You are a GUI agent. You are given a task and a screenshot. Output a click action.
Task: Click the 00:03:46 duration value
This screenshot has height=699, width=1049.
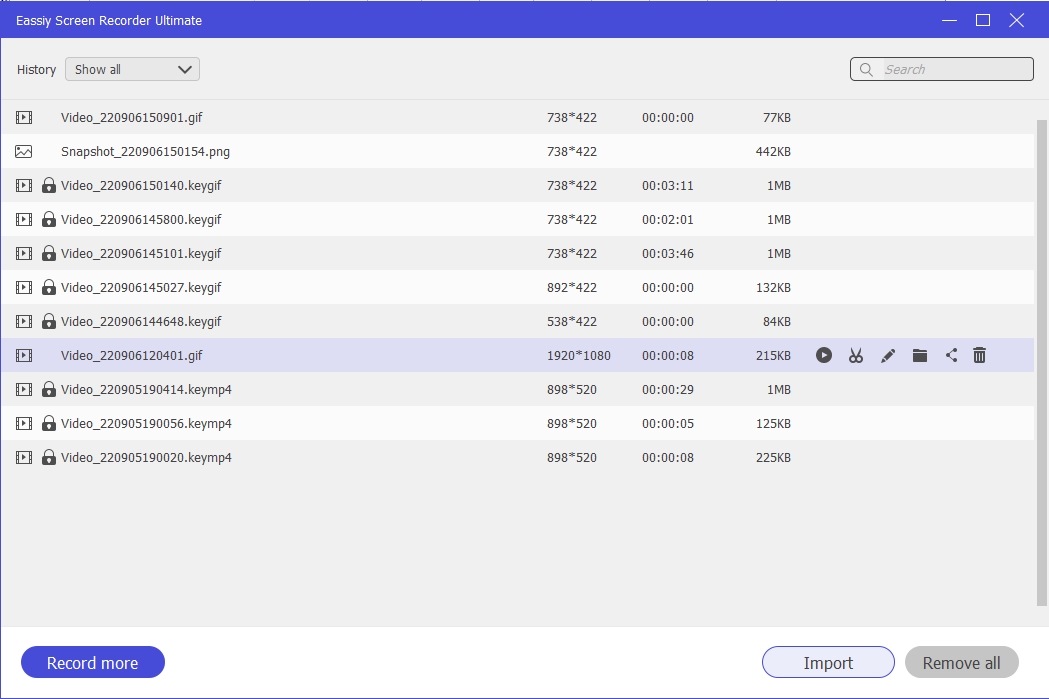[x=668, y=254]
